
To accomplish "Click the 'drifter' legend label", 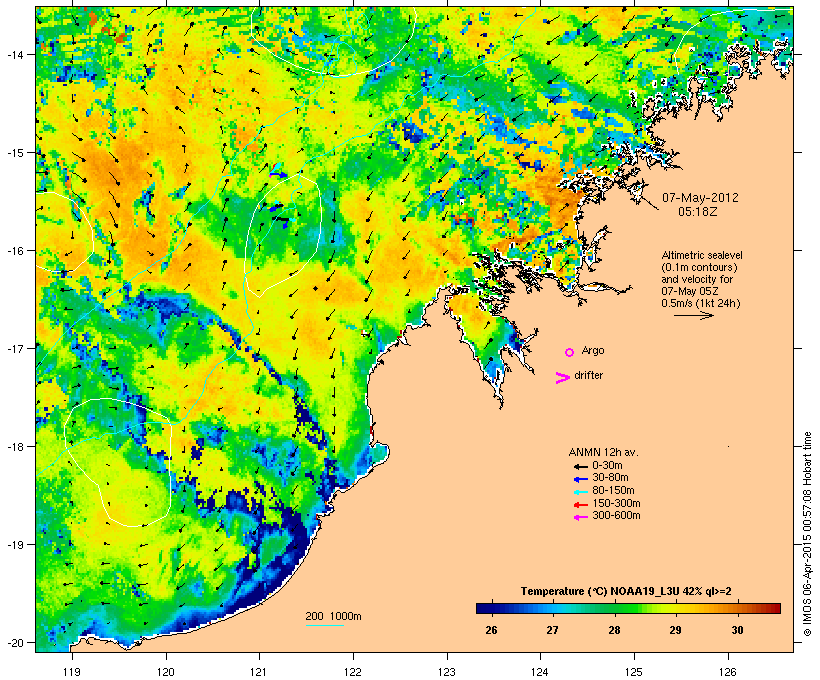I will pyautogui.click(x=588, y=375).
